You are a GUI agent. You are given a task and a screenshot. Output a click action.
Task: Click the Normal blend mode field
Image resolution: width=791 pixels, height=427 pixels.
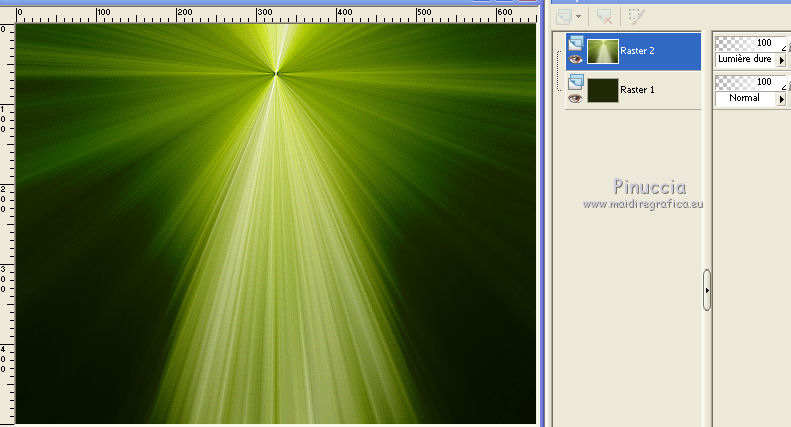coord(746,98)
